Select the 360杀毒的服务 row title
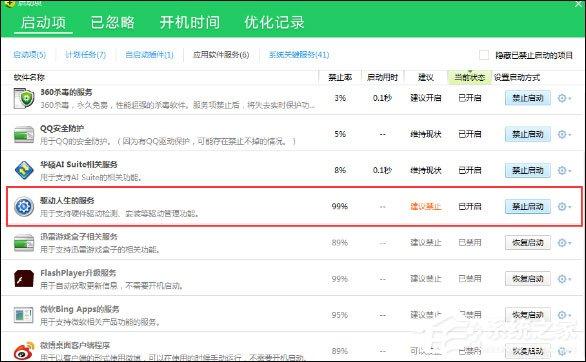Viewport: 586px width, 362px height. pyautogui.click(x=66, y=92)
